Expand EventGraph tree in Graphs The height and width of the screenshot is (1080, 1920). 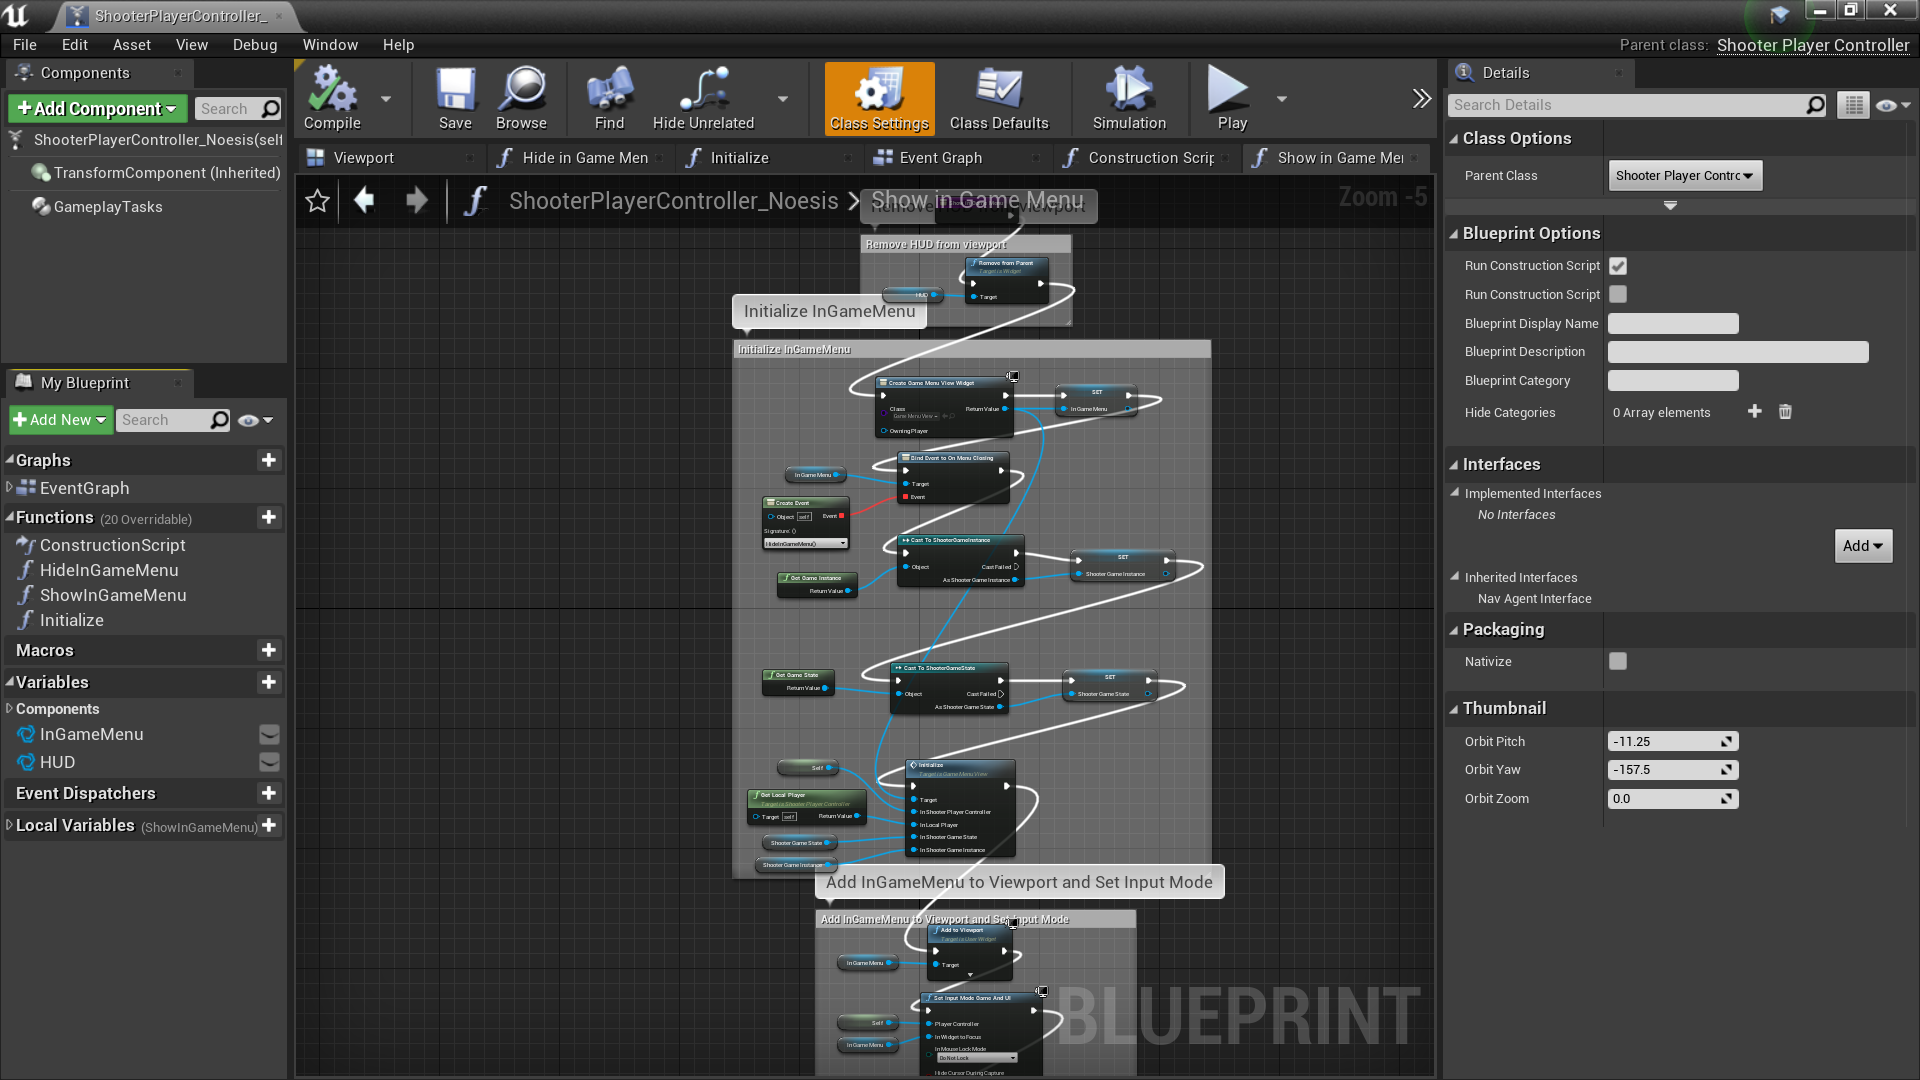point(9,487)
